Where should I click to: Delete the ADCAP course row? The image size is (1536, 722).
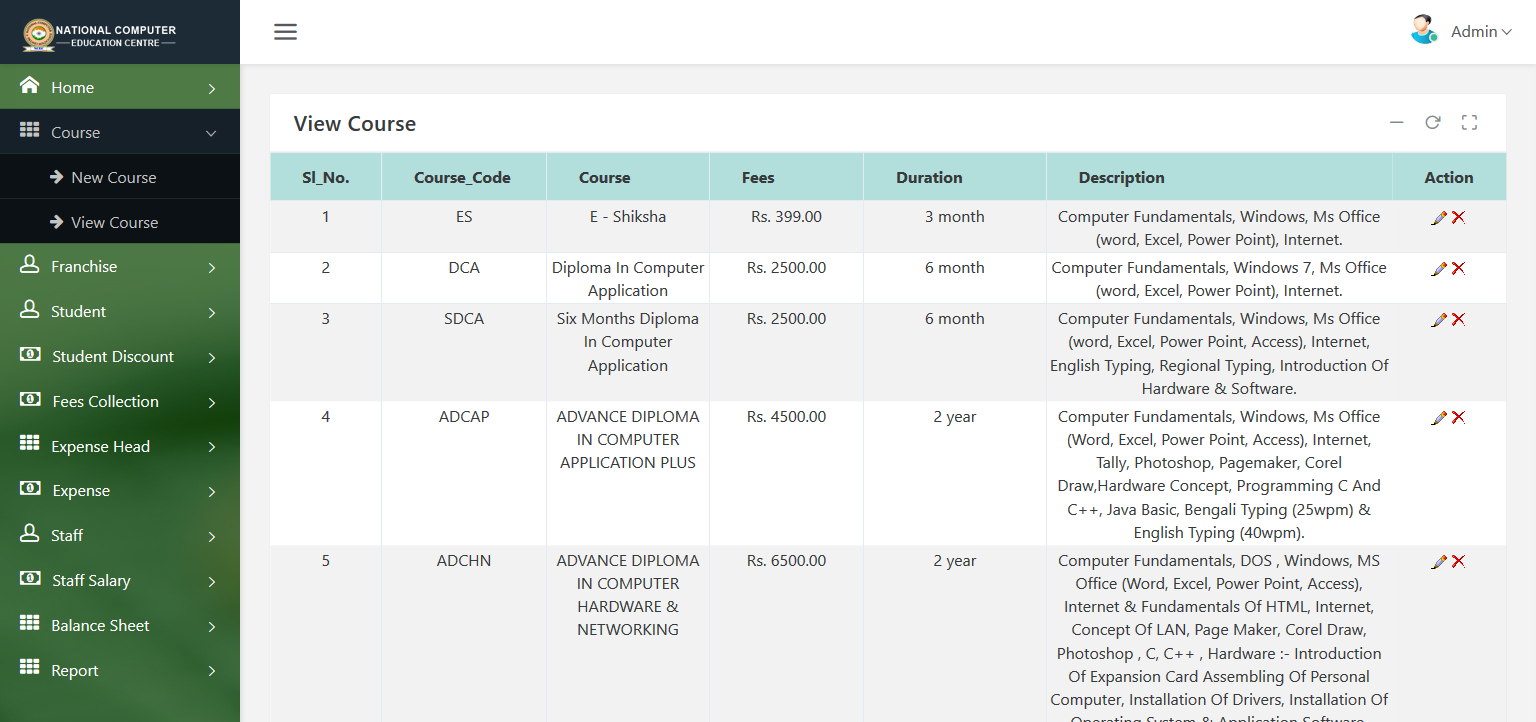[1458, 417]
